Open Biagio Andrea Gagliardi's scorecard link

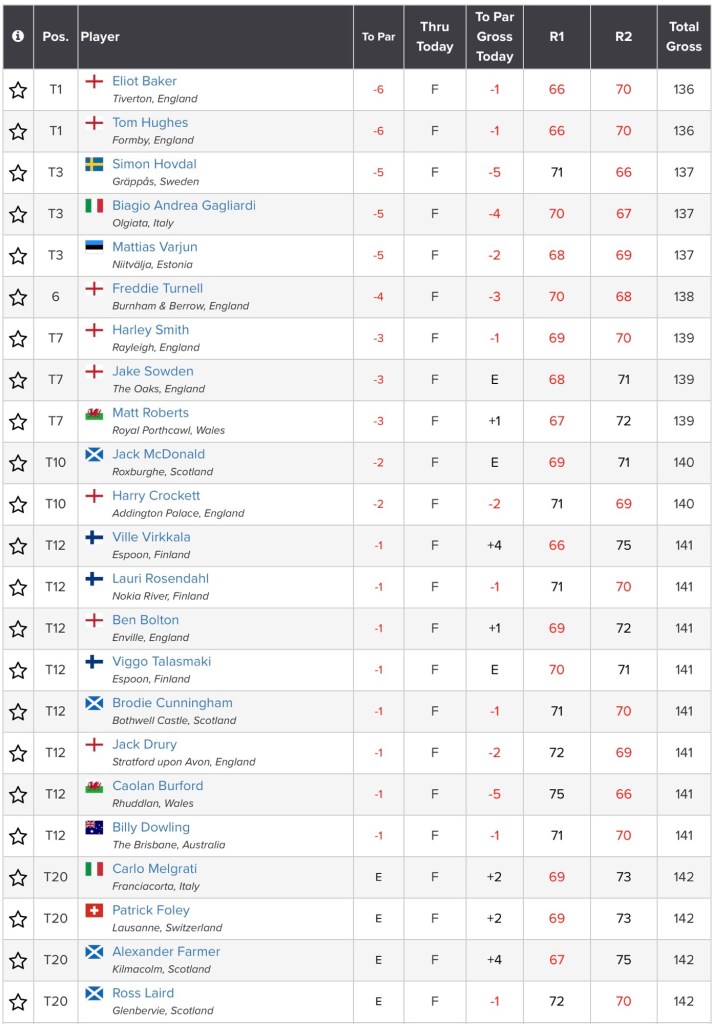[x=183, y=206]
